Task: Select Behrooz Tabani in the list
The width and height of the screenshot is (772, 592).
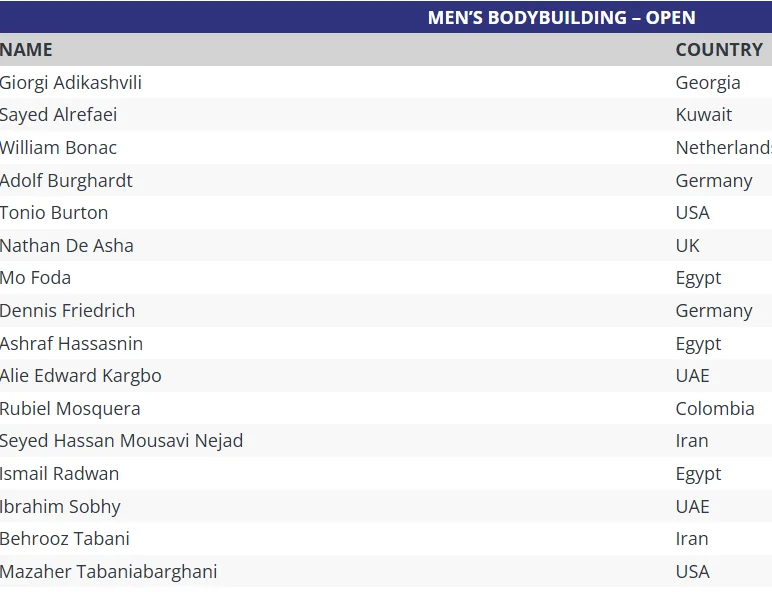Action: pos(65,539)
